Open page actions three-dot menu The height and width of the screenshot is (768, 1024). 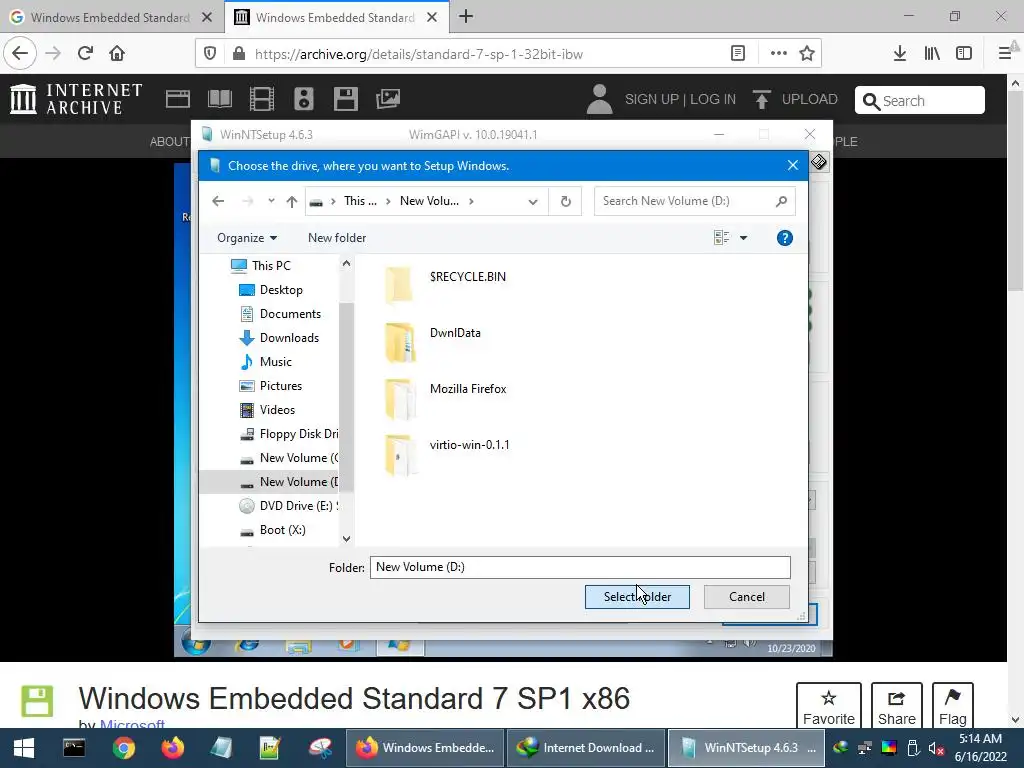[x=778, y=54]
